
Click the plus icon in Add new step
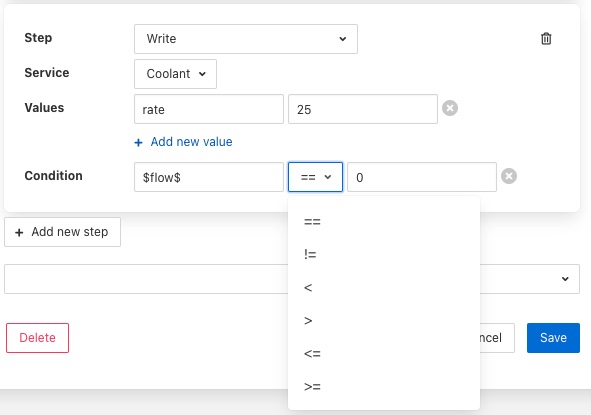(x=19, y=233)
